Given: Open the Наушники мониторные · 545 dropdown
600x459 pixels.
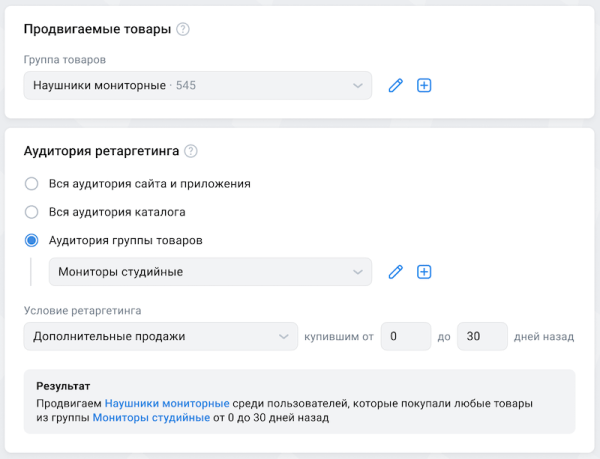Looking at the screenshot, I should (x=197, y=86).
